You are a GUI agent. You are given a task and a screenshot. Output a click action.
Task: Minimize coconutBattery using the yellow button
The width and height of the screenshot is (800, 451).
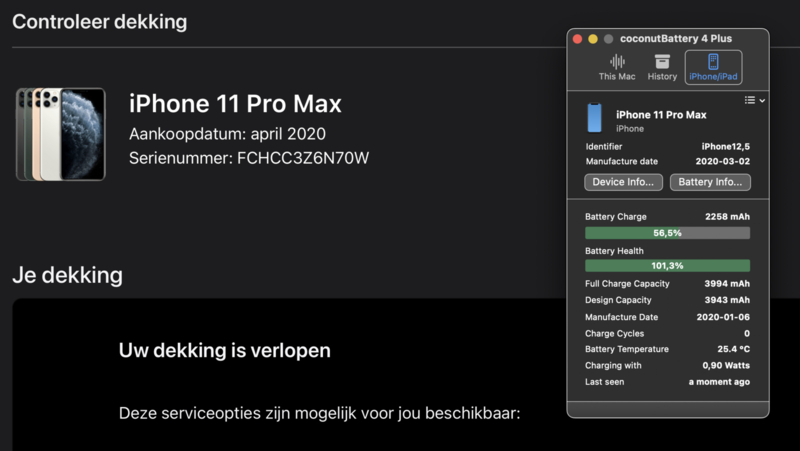click(593, 39)
